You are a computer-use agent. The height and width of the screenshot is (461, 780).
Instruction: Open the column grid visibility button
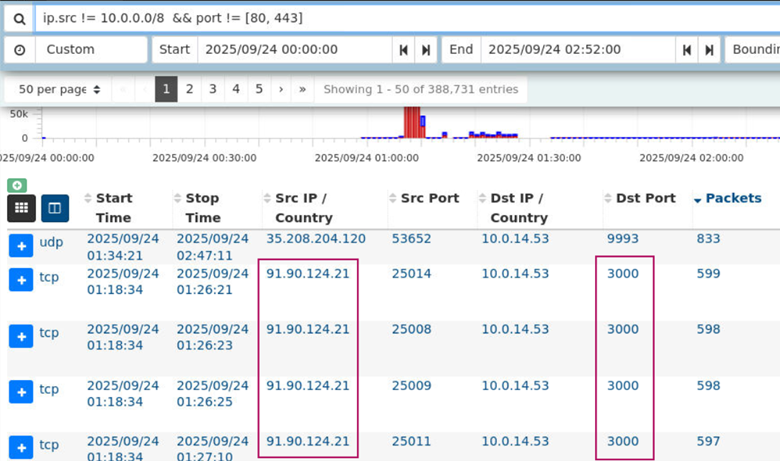[x=21, y=208]
